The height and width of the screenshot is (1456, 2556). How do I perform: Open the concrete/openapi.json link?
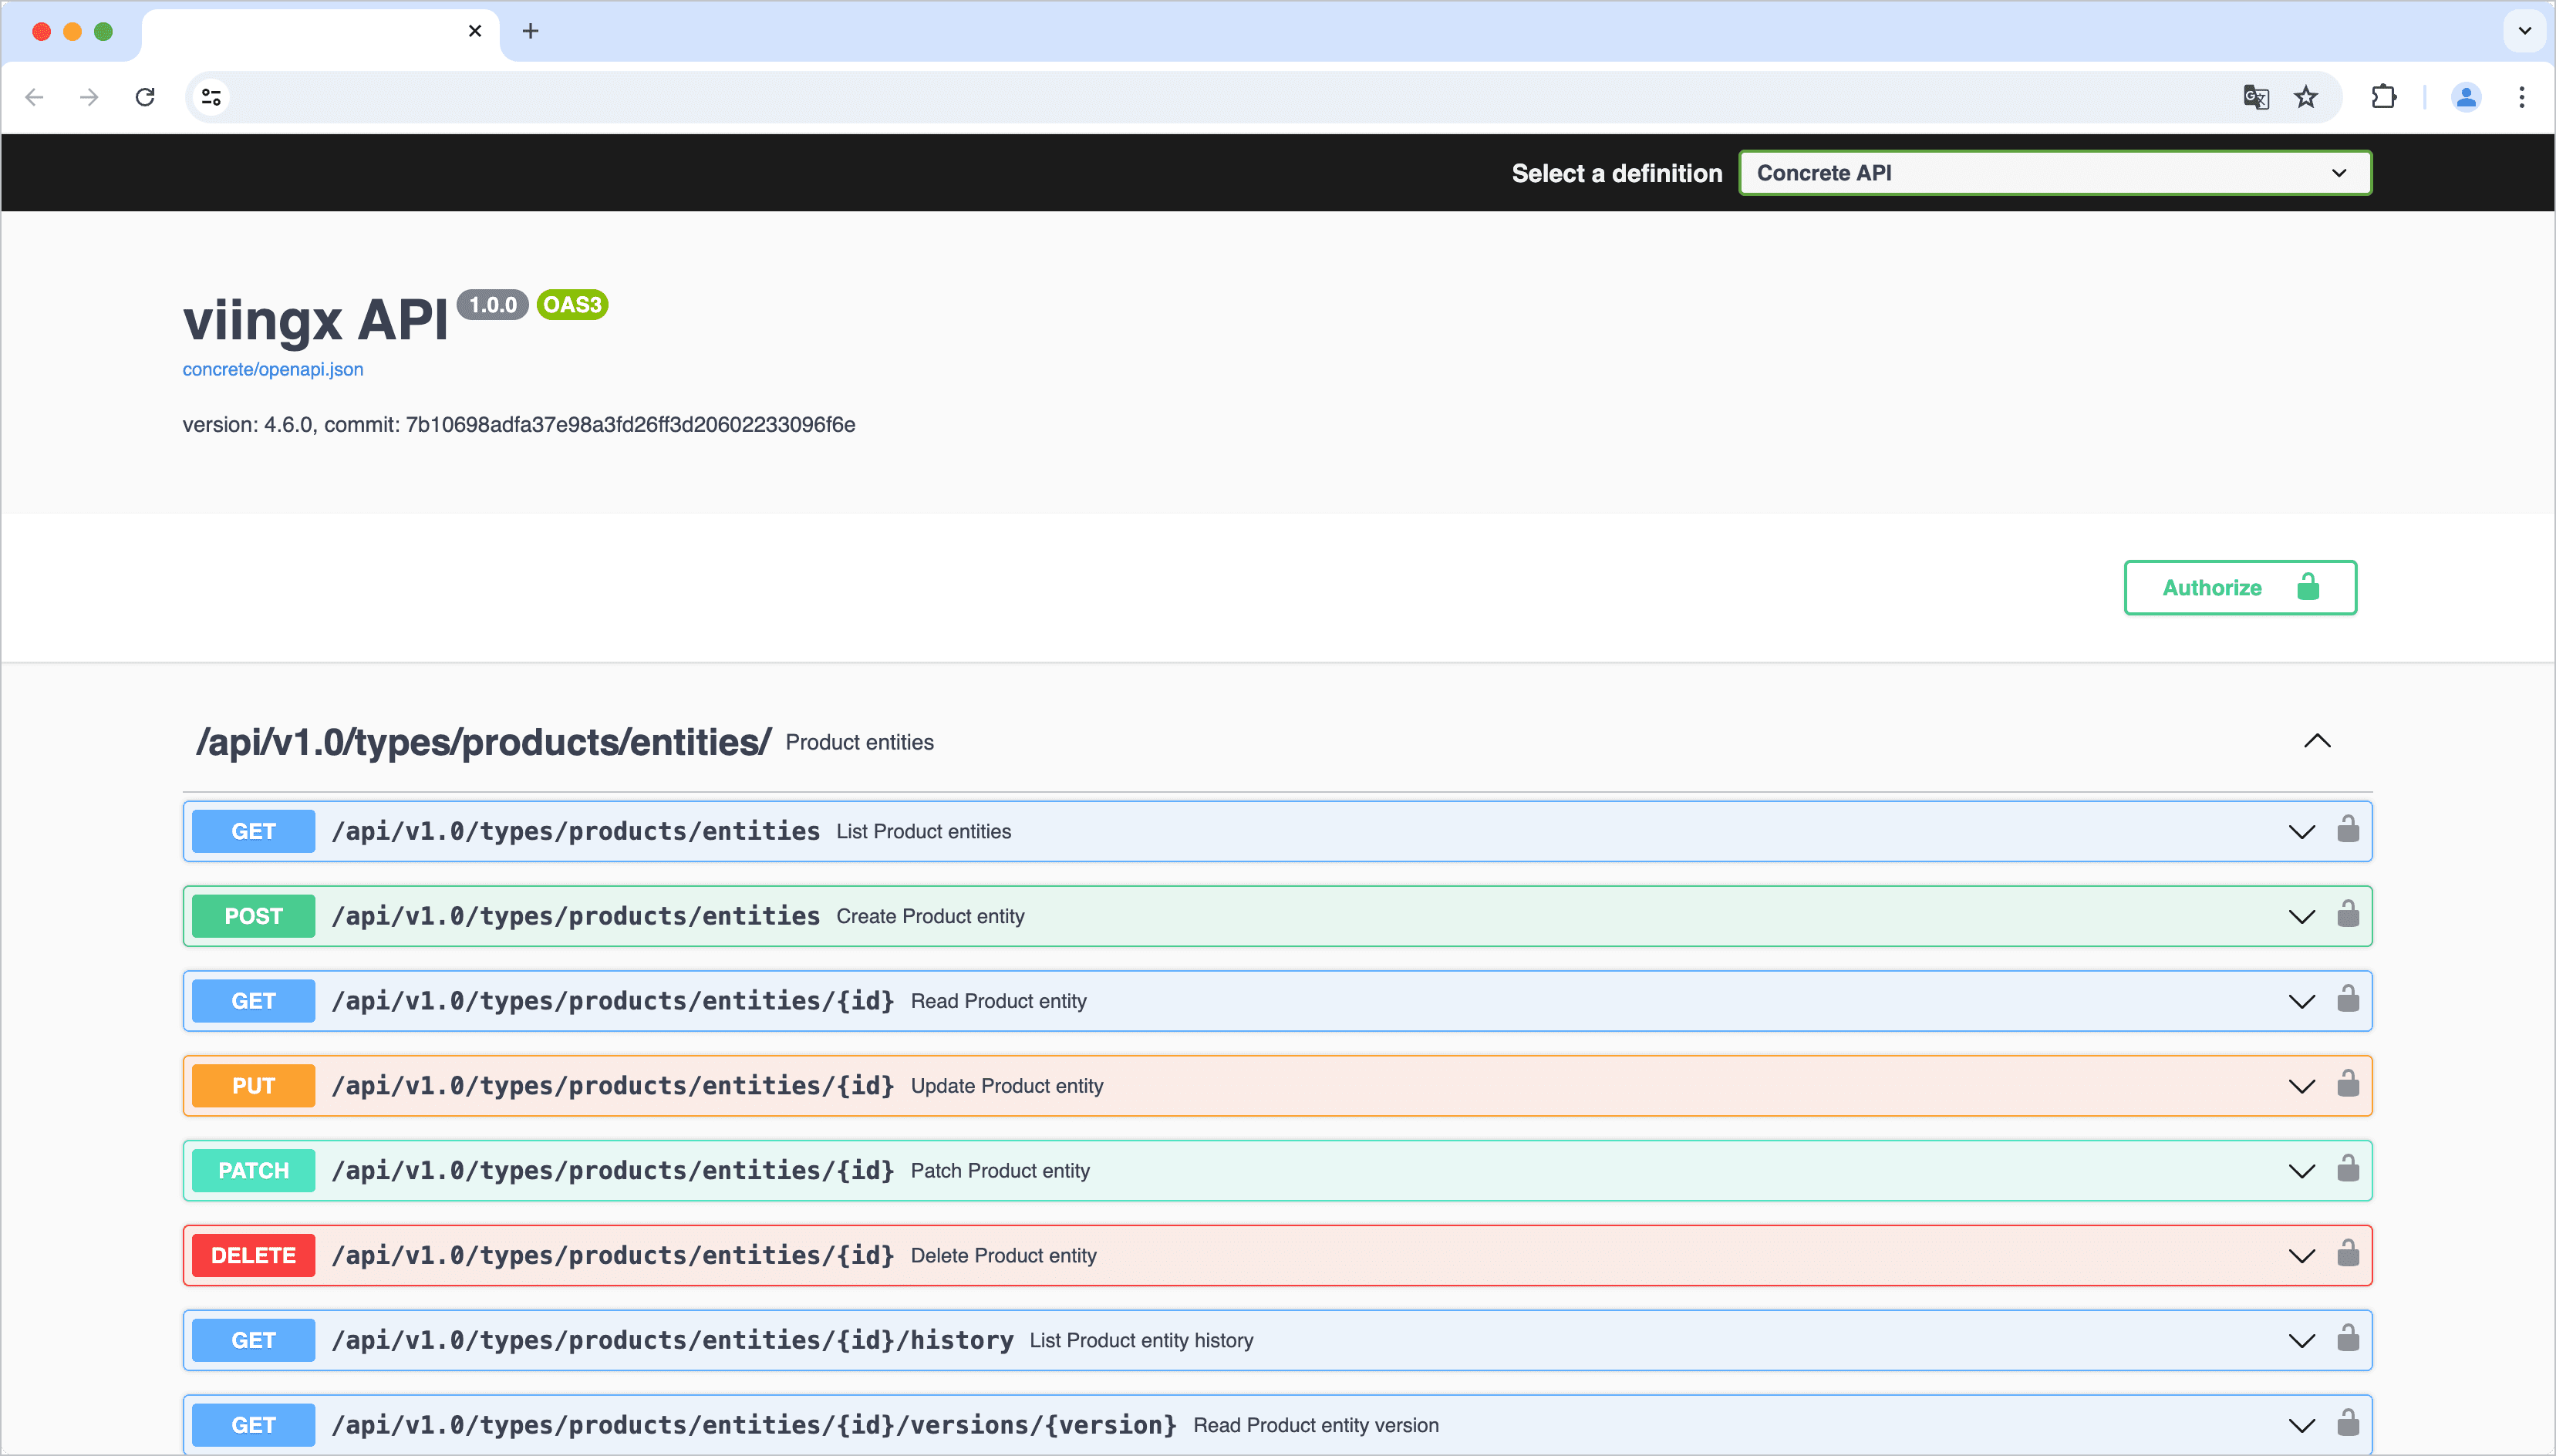click(272, 369)
